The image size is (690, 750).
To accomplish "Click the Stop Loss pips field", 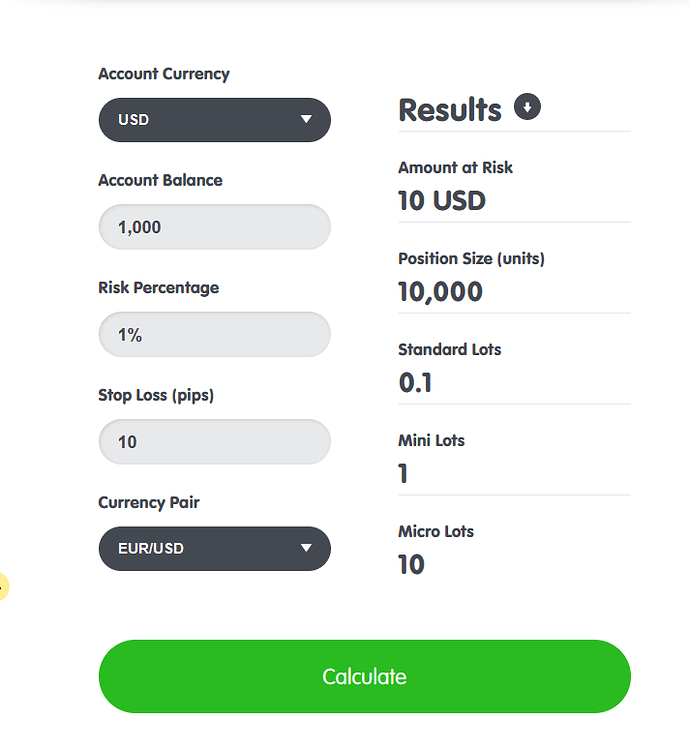I will pyautogui.click(x=215, y=441).
